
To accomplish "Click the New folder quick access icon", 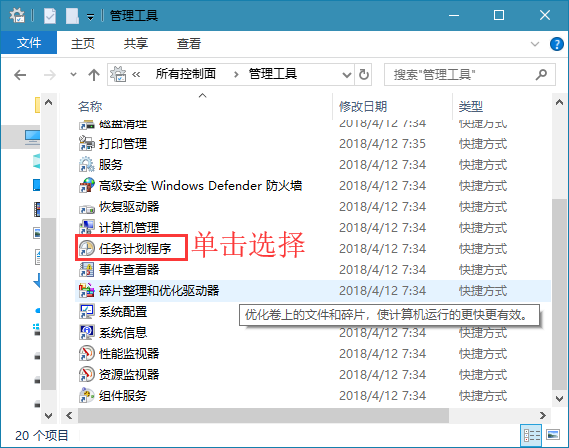I will (72, 16).
